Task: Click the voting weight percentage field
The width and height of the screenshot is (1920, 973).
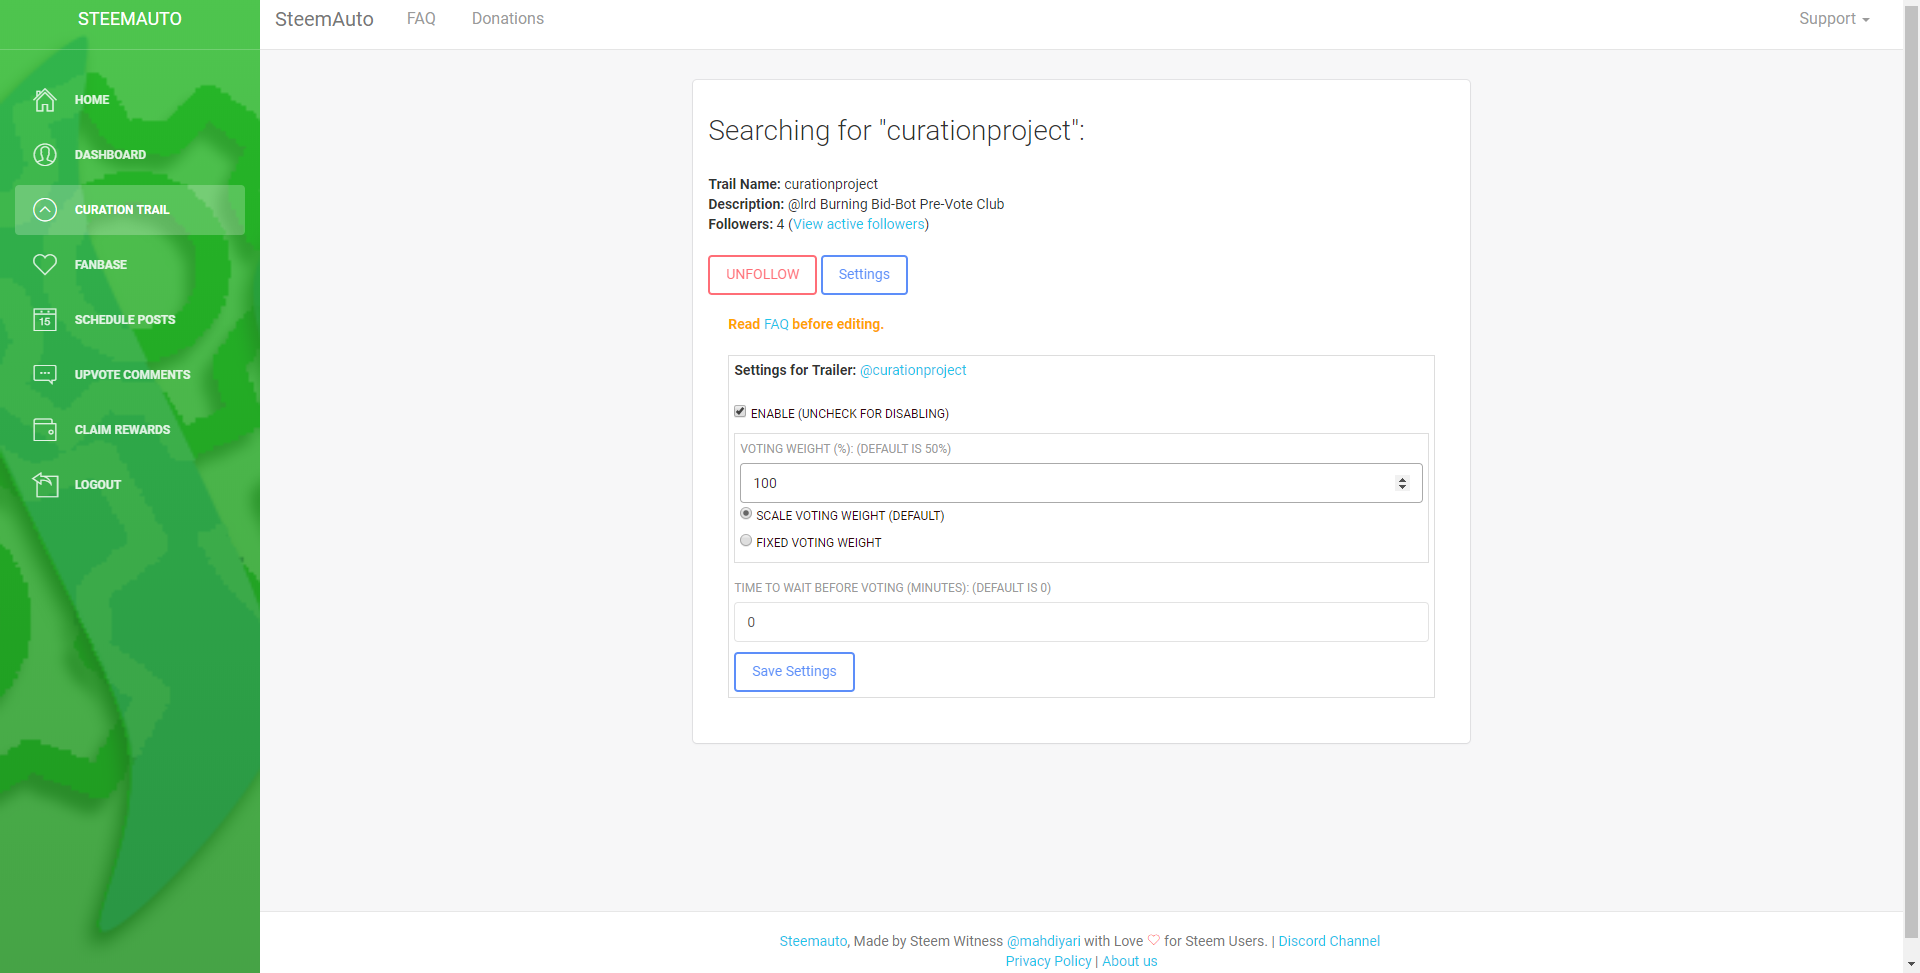Action: (x=1081, y=483)
